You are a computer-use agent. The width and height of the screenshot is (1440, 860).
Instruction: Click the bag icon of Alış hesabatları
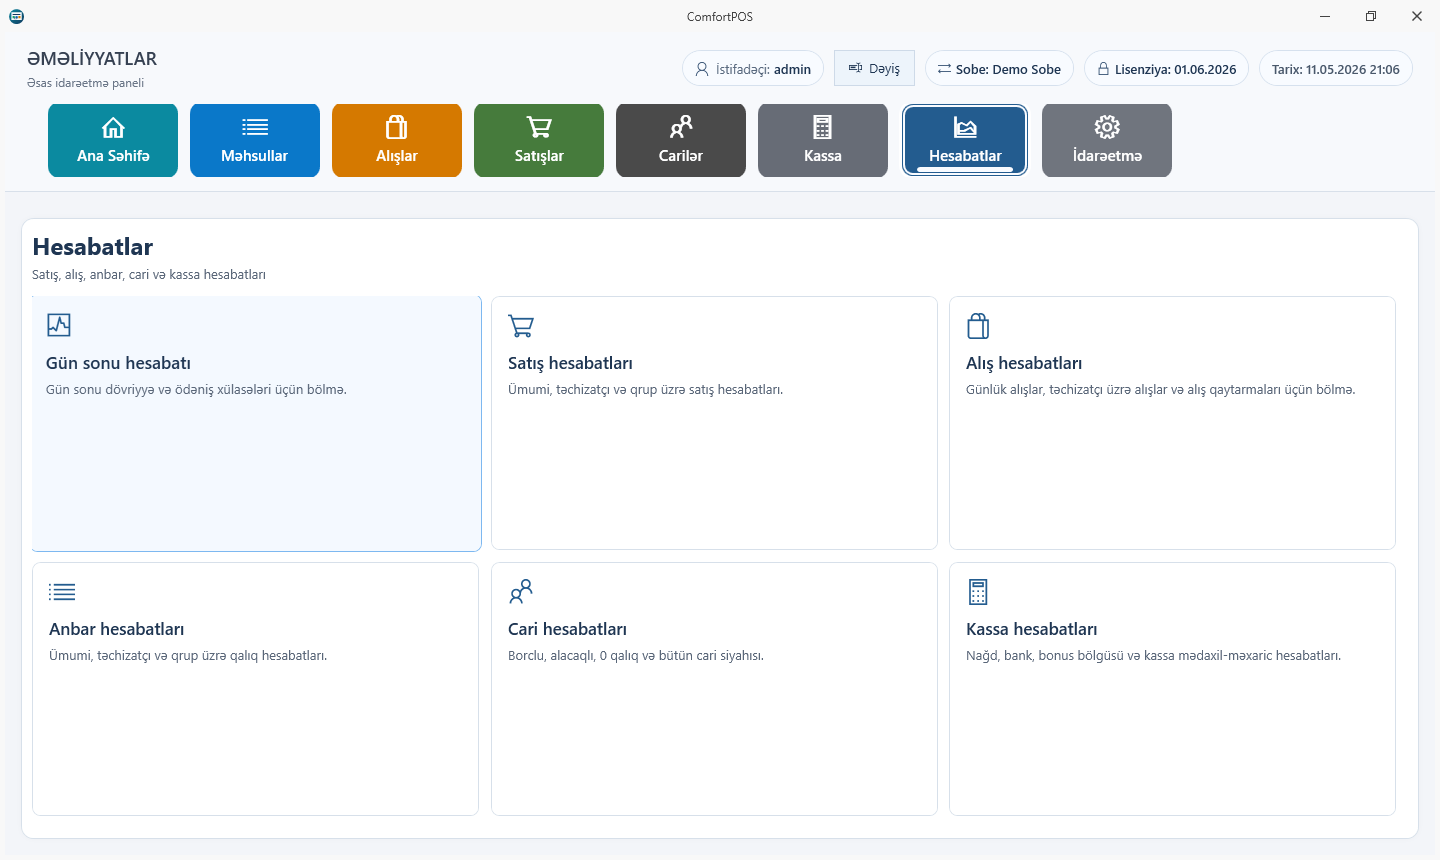pos(978,326)
